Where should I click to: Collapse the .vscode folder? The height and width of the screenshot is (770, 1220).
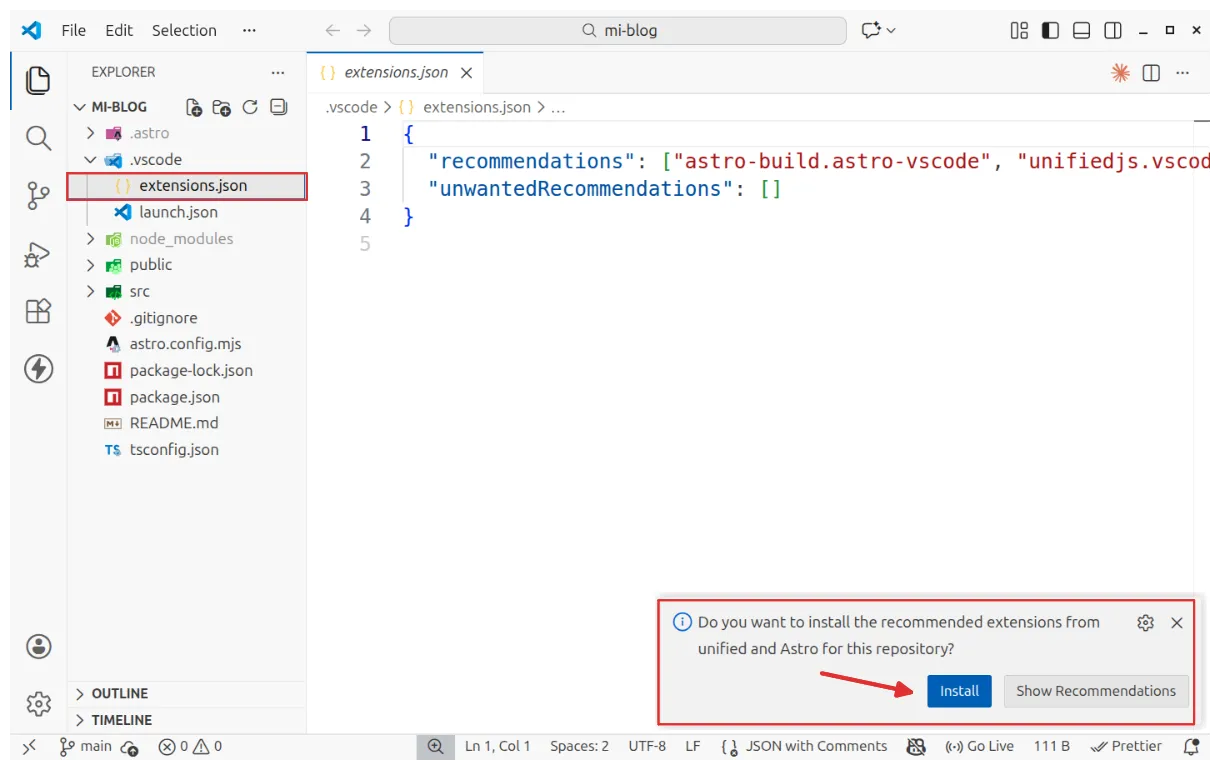coord(155,160)
